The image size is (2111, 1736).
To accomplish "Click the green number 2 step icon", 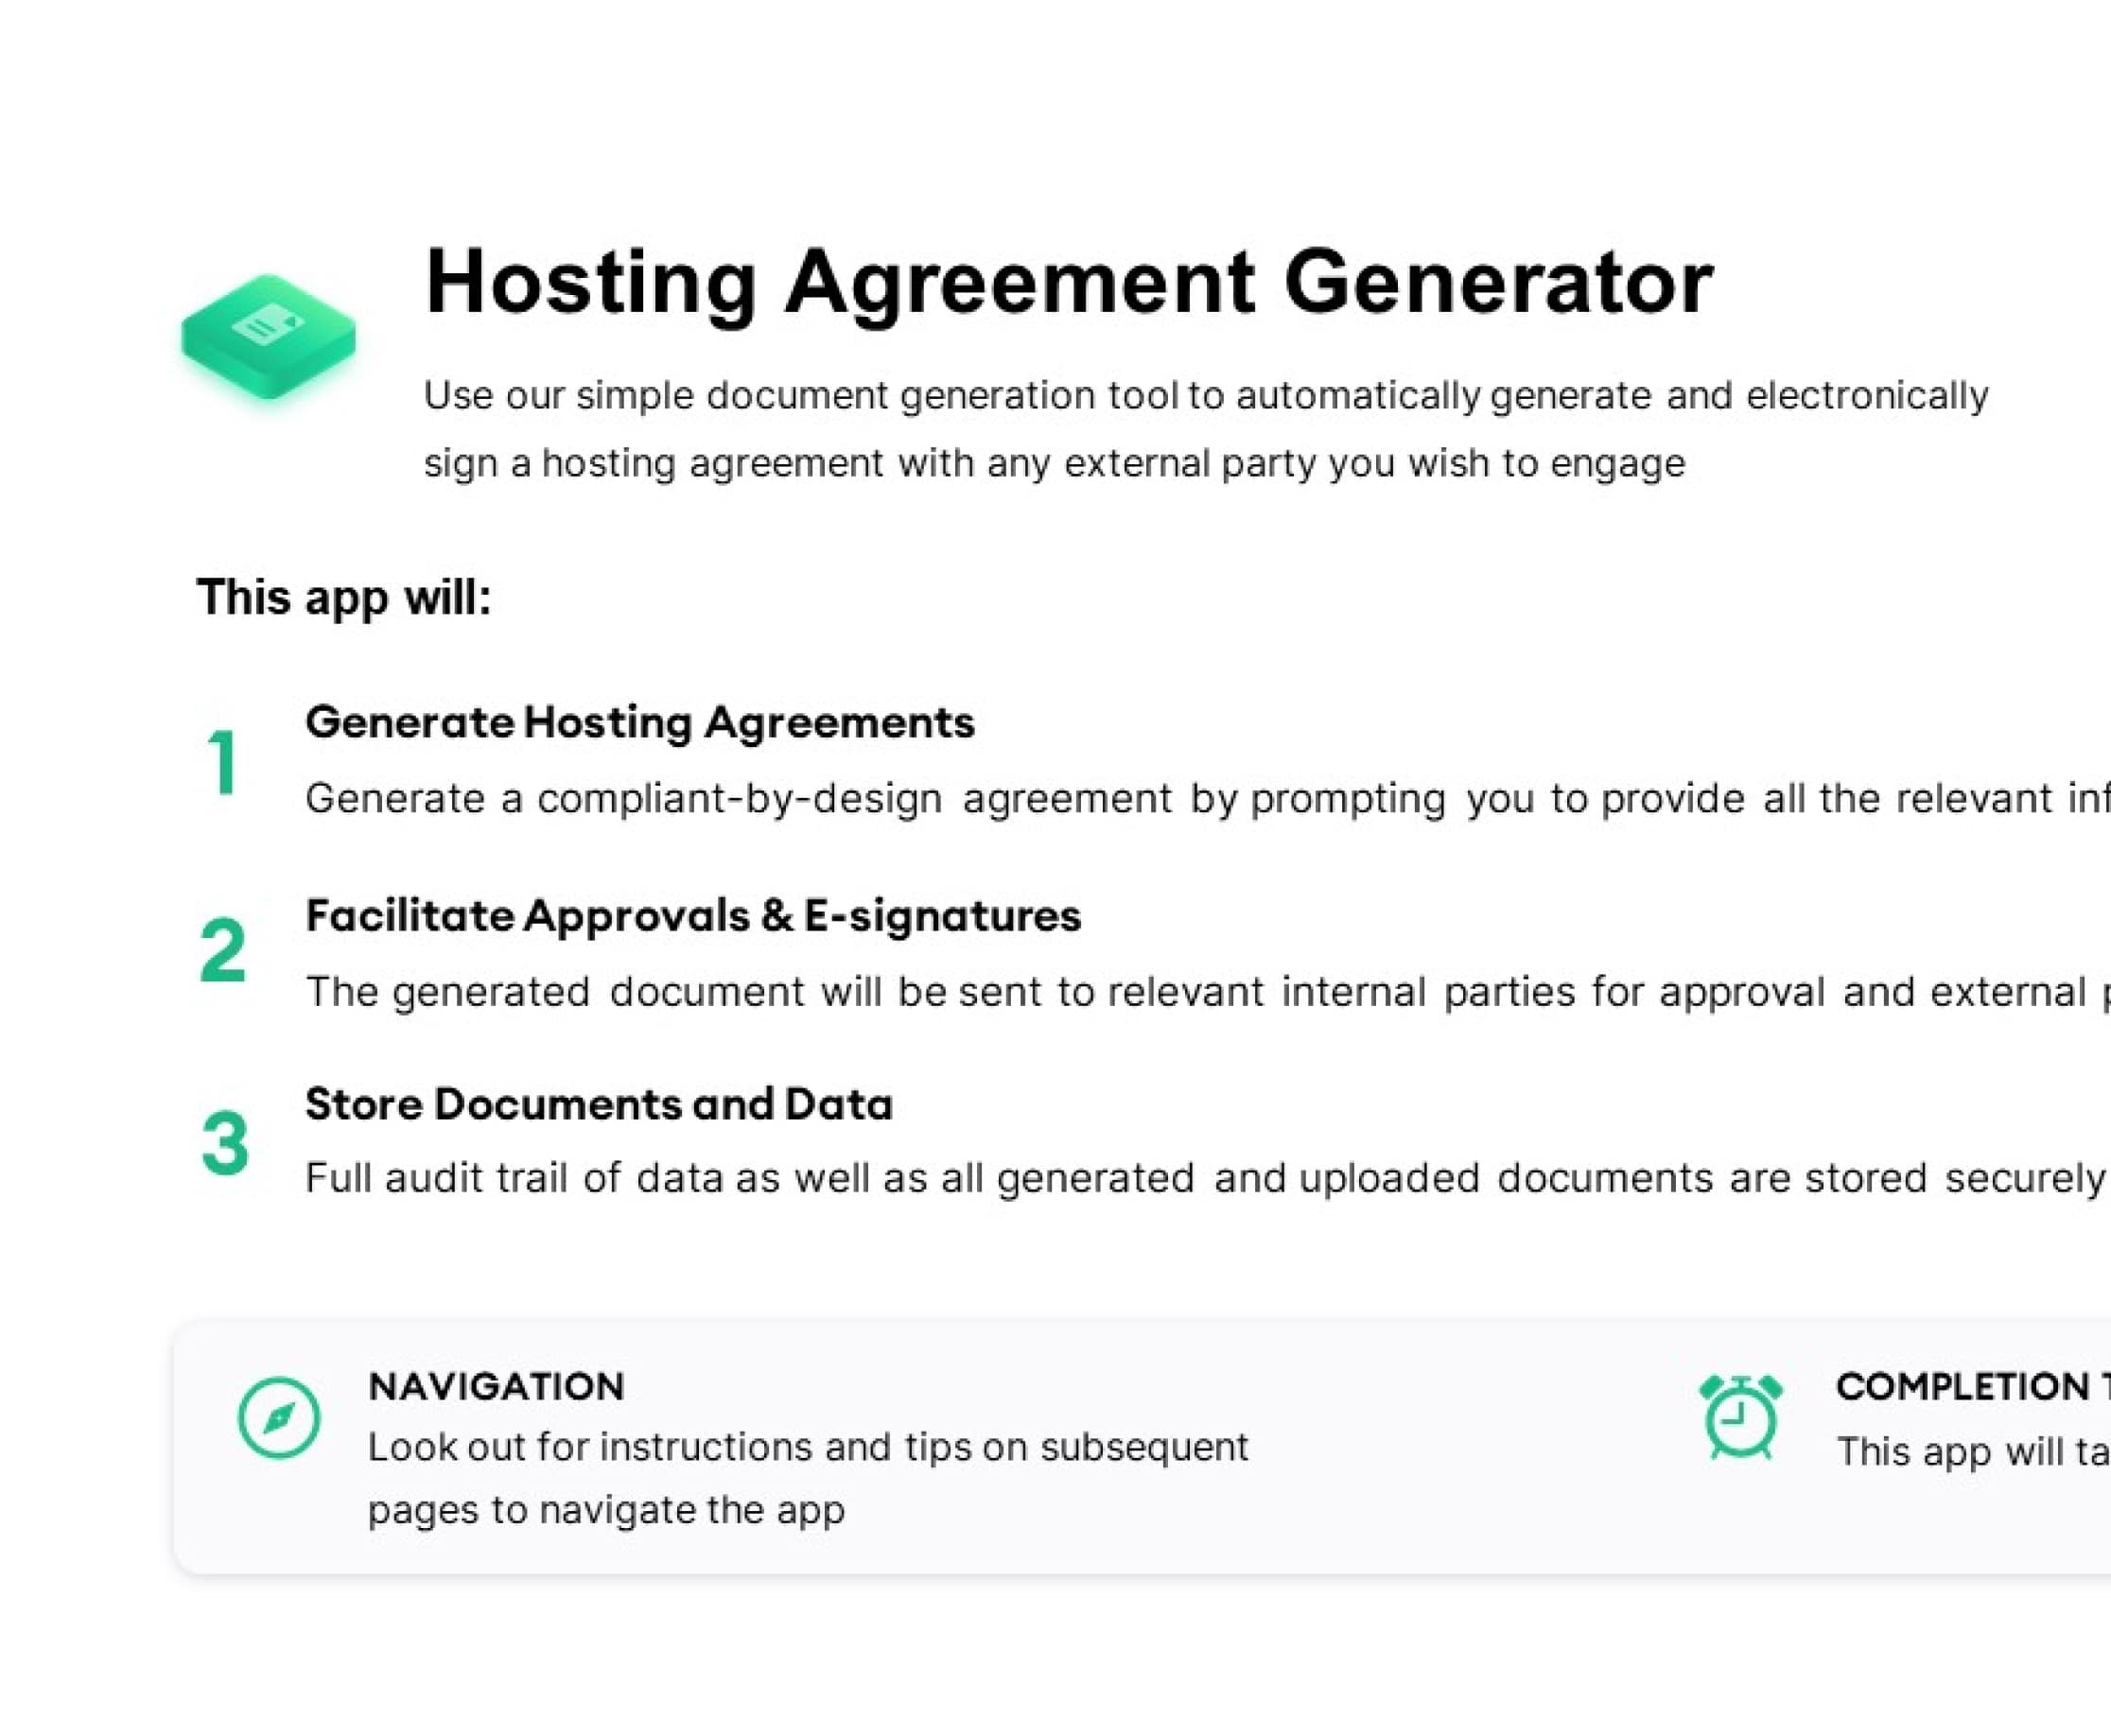I will coord(223,950).
